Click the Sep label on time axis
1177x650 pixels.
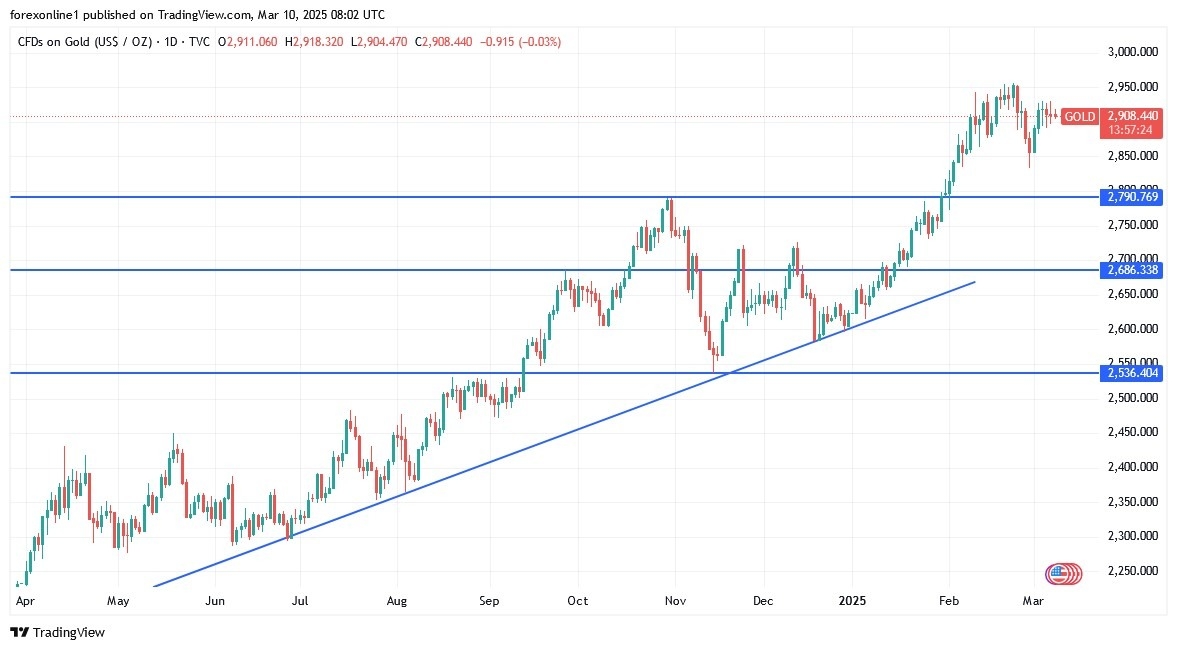point(489,601)
